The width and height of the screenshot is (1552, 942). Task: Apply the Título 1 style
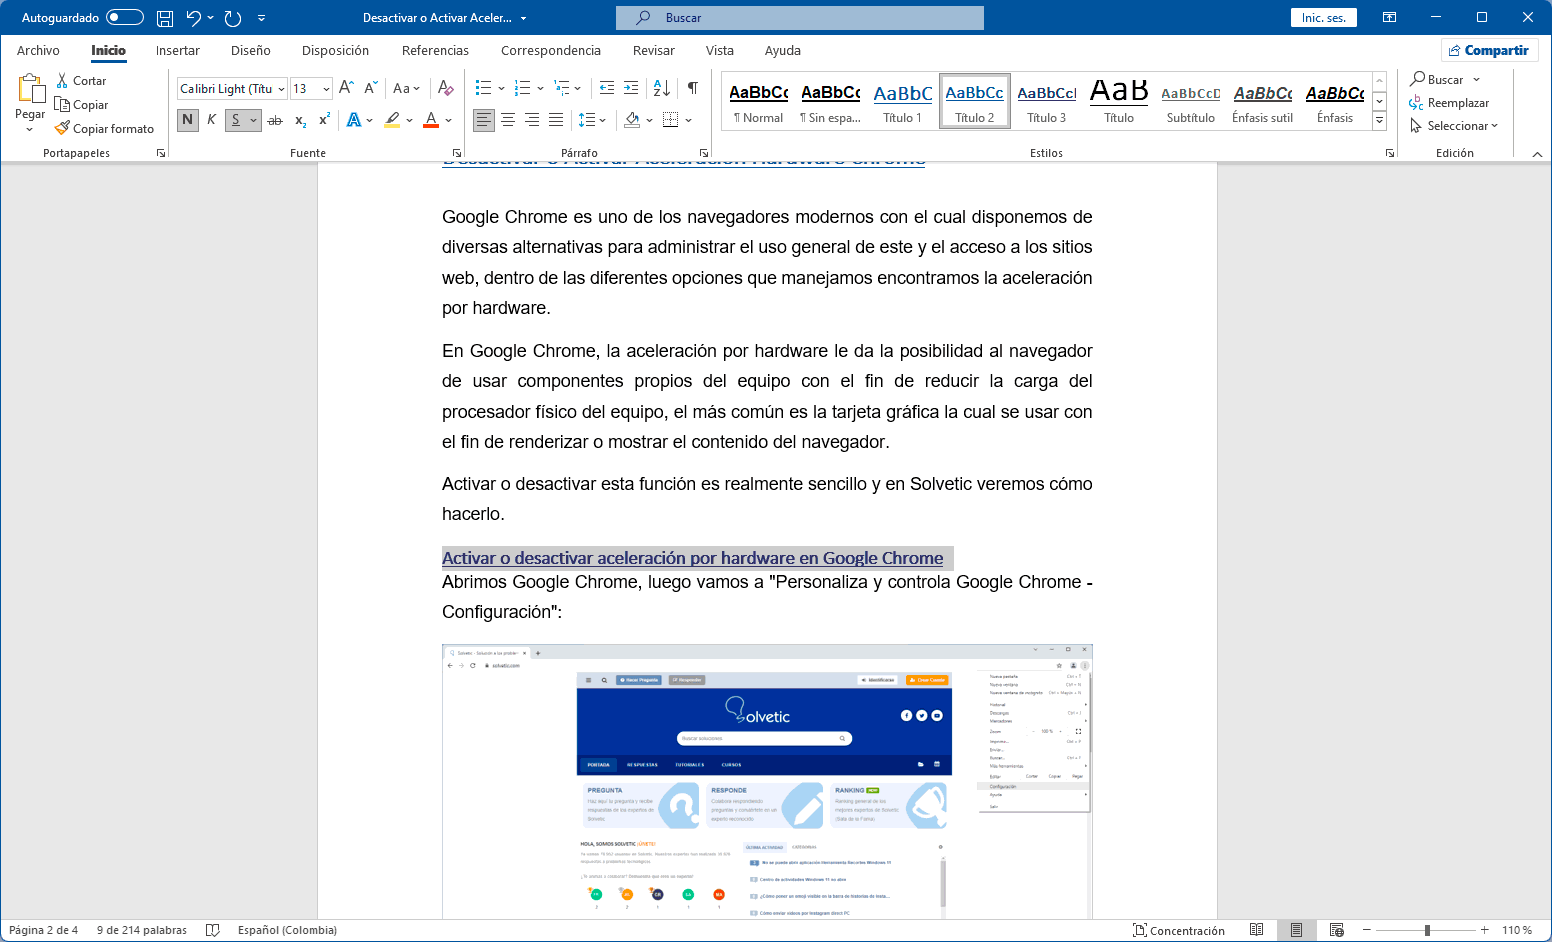click(903, 101)
